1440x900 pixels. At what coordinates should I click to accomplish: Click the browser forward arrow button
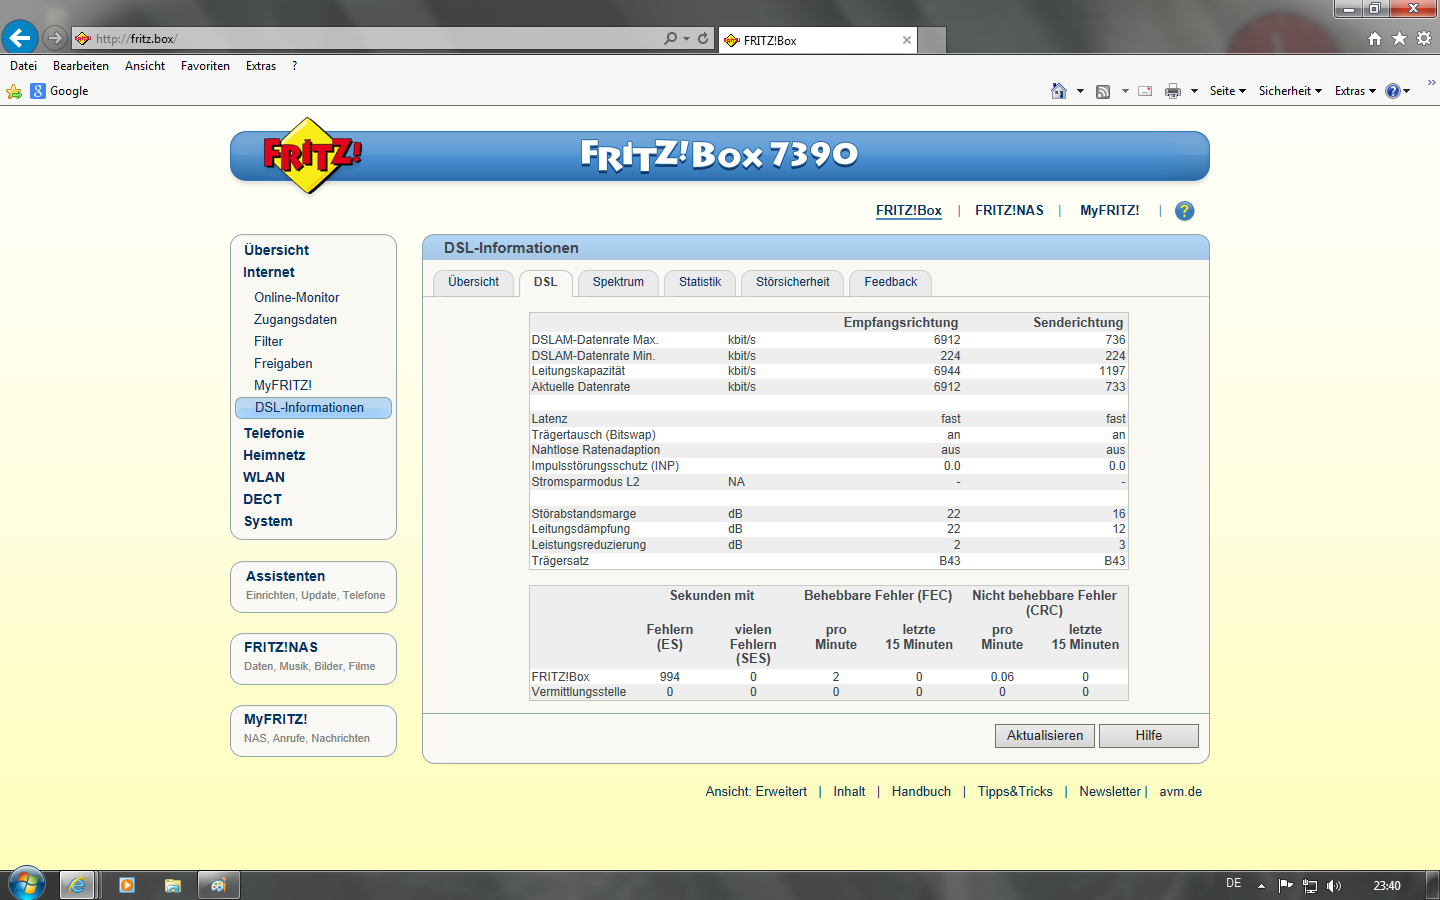[x=55, y=38]
